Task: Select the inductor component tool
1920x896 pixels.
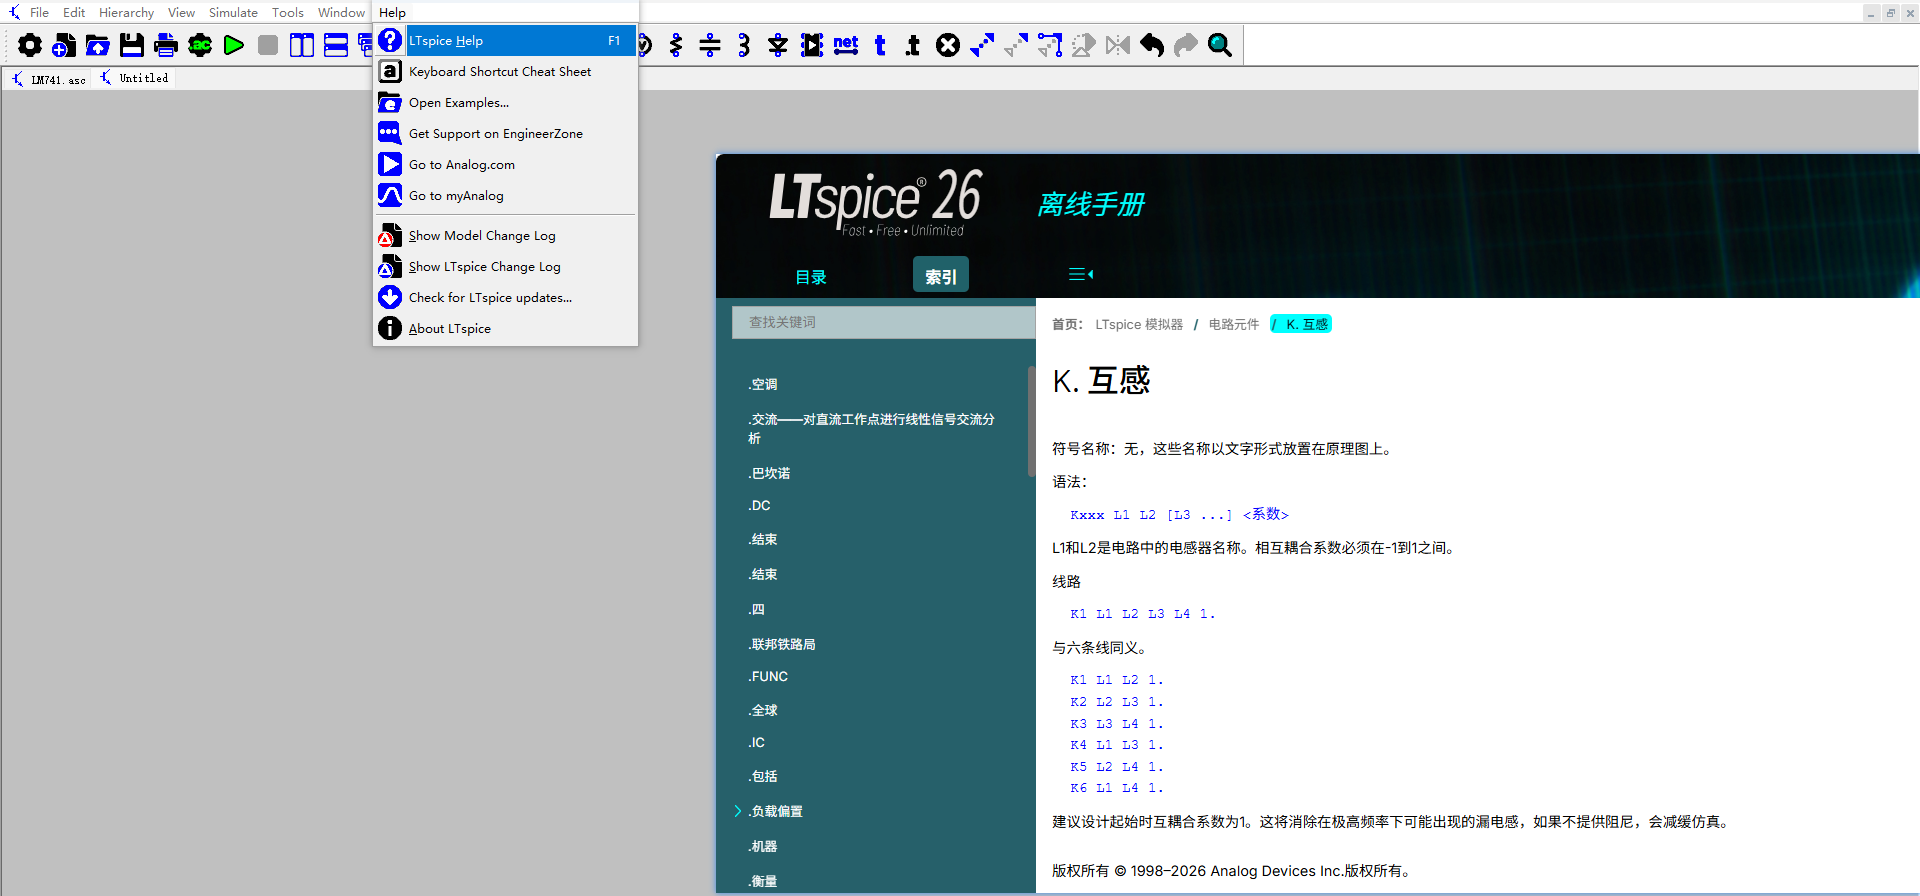Action: click(744, 45)
